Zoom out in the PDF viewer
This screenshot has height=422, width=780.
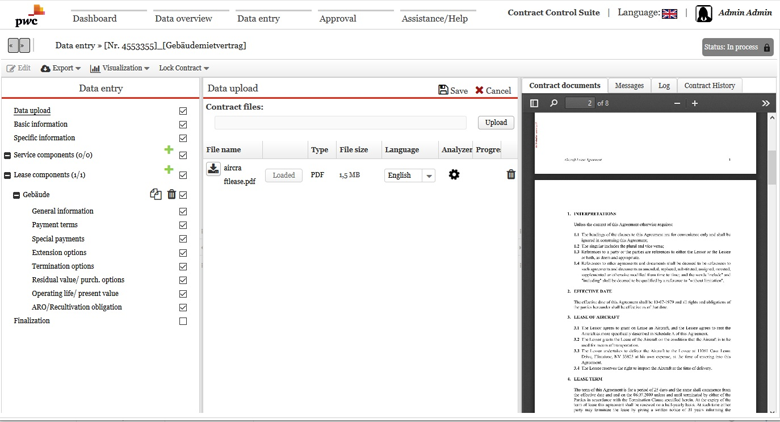click(677, 103)
